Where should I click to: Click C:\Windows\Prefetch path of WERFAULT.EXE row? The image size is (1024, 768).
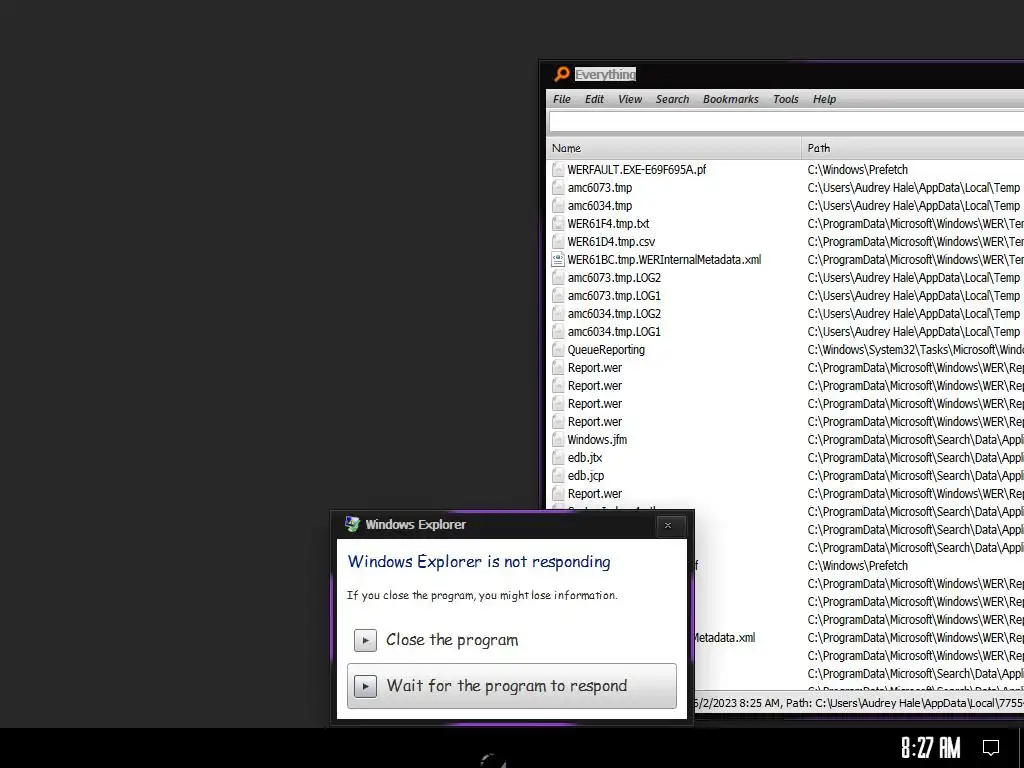857,170
